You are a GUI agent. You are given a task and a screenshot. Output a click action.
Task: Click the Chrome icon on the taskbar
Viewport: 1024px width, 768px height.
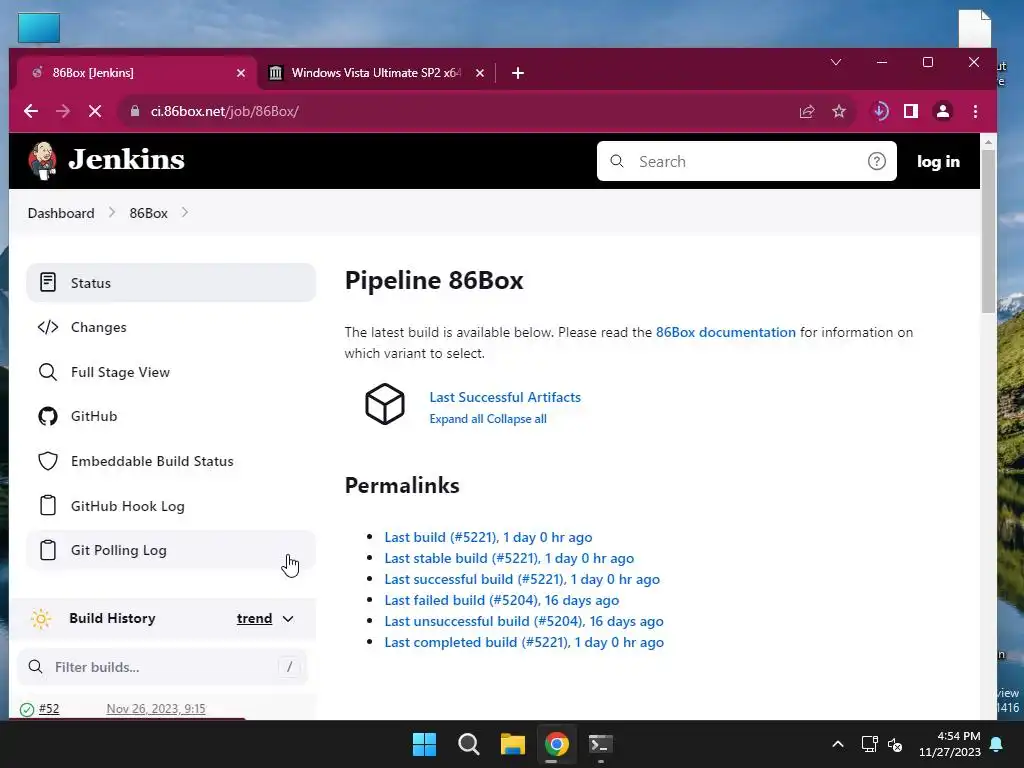[556, 744]
